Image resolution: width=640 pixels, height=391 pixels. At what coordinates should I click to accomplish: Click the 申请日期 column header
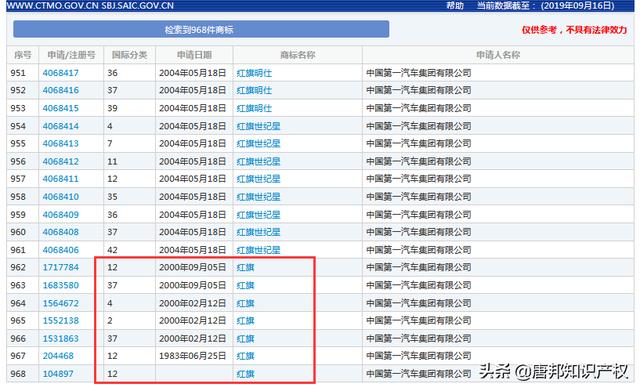[194, 55]
